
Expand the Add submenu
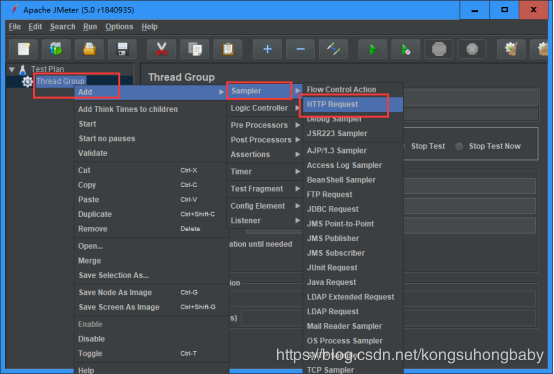click(151, 92)
